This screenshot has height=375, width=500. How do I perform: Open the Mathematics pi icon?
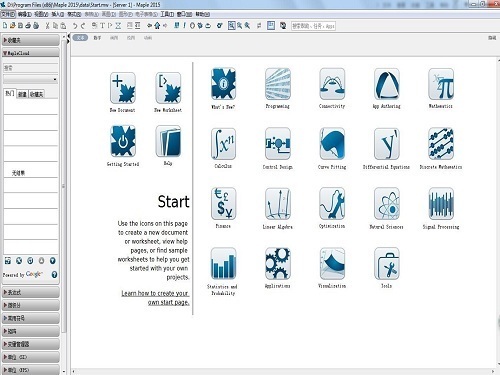441,84
